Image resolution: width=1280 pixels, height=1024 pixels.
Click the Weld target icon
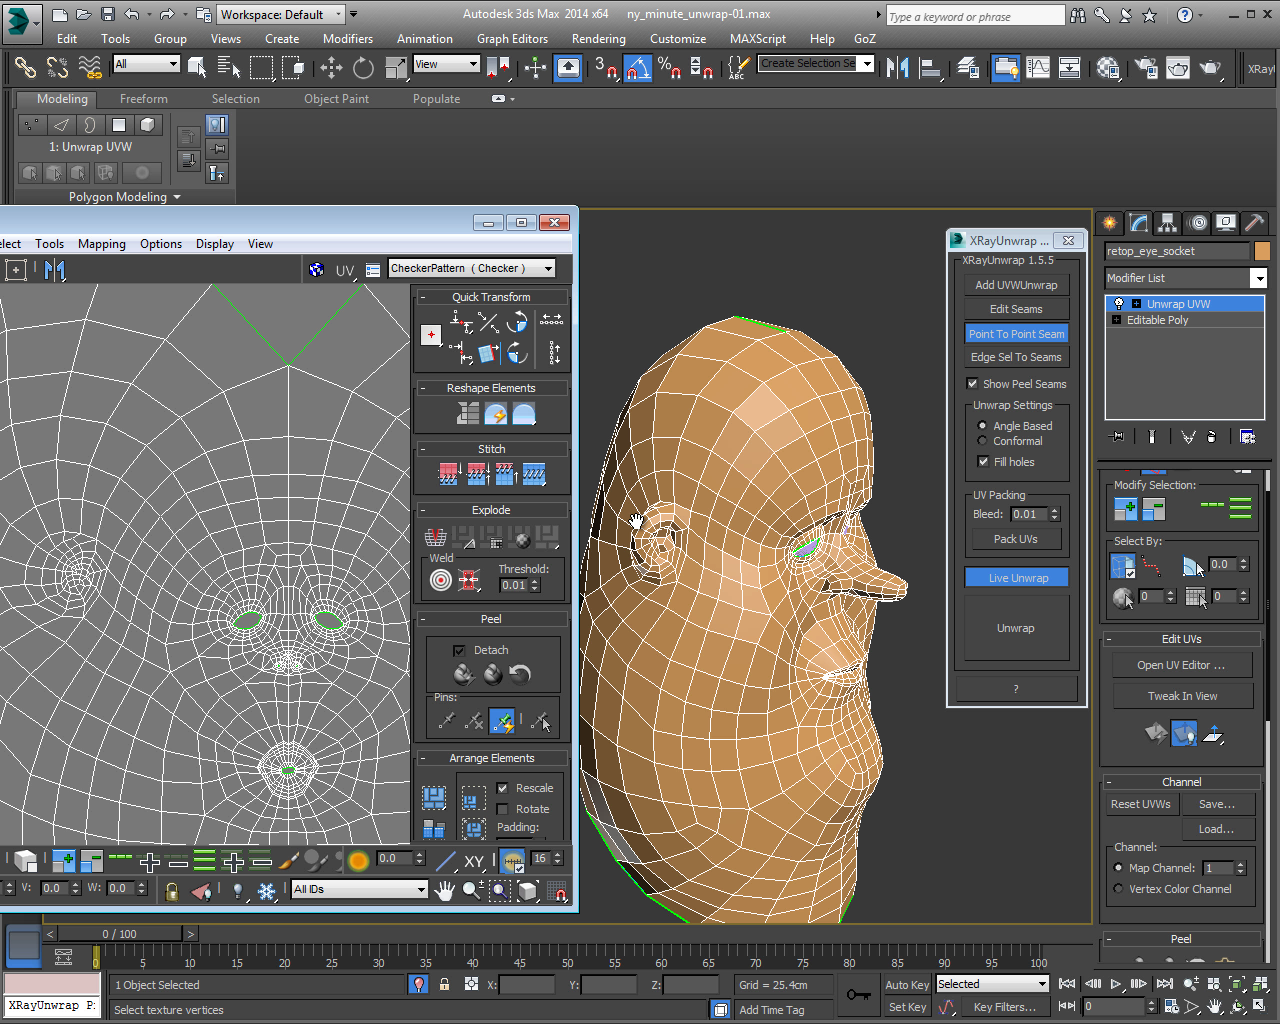coord(441,580)
